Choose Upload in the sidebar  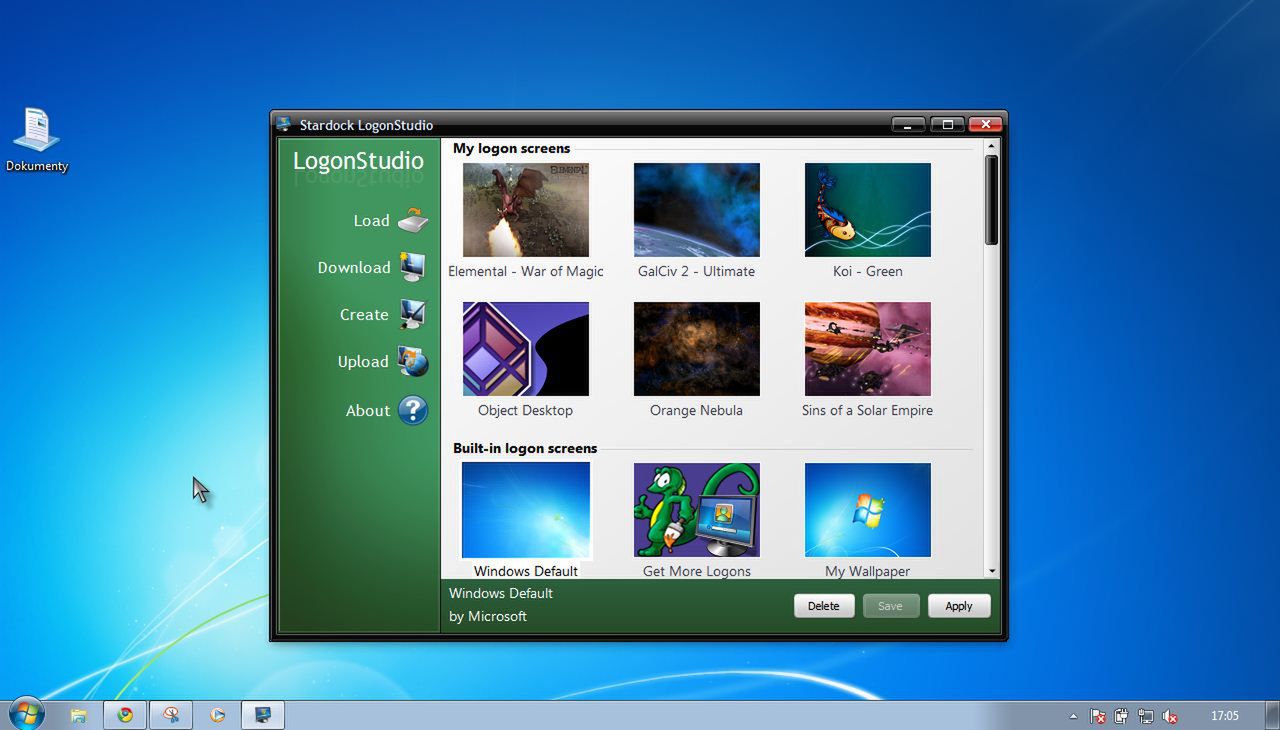click(363, 362)
